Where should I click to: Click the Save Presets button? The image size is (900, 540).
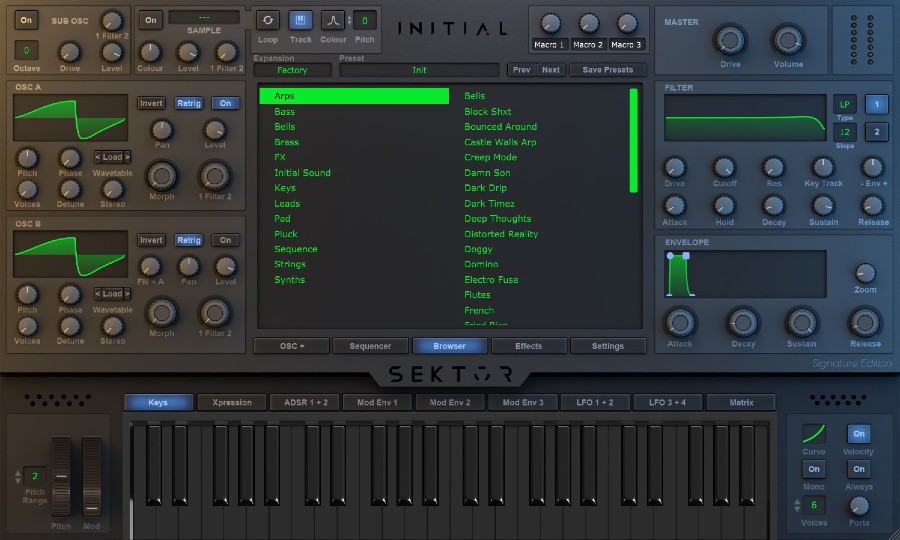pos(608,70)
